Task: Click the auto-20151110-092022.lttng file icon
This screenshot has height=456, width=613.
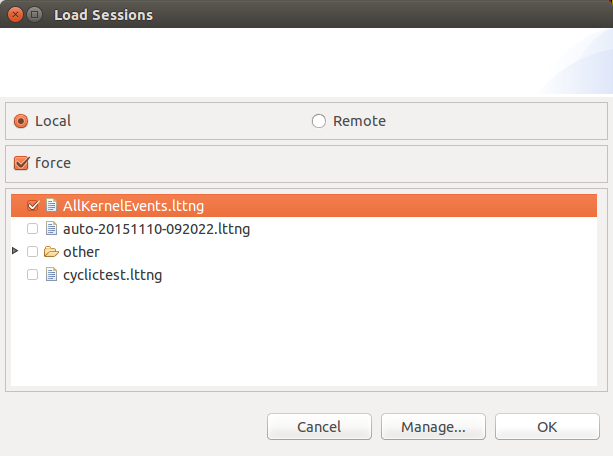Action: tap(51, 229)
